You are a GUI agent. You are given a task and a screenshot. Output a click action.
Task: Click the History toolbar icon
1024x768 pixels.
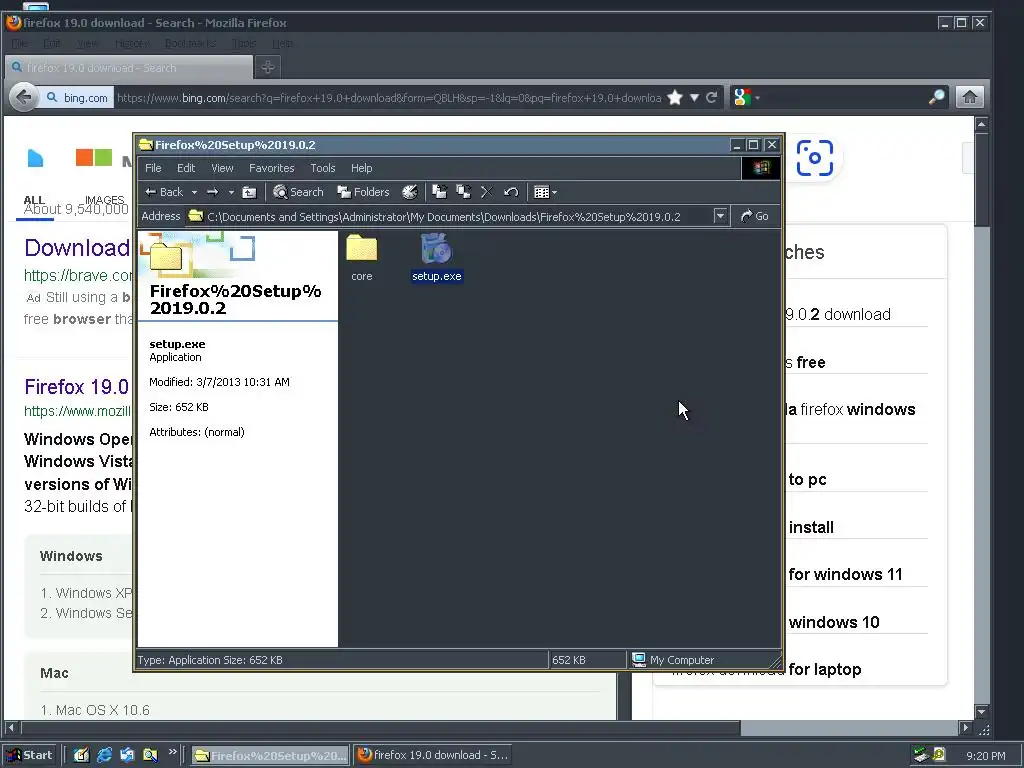pyautogui.click(x=409, y=192)
